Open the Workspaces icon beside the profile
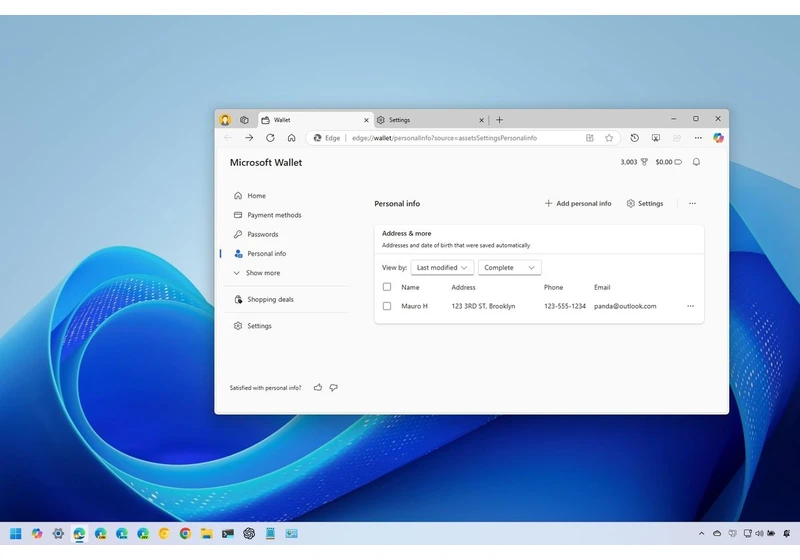The height and width of the screenshot is (560, 800). click(244, 120)
